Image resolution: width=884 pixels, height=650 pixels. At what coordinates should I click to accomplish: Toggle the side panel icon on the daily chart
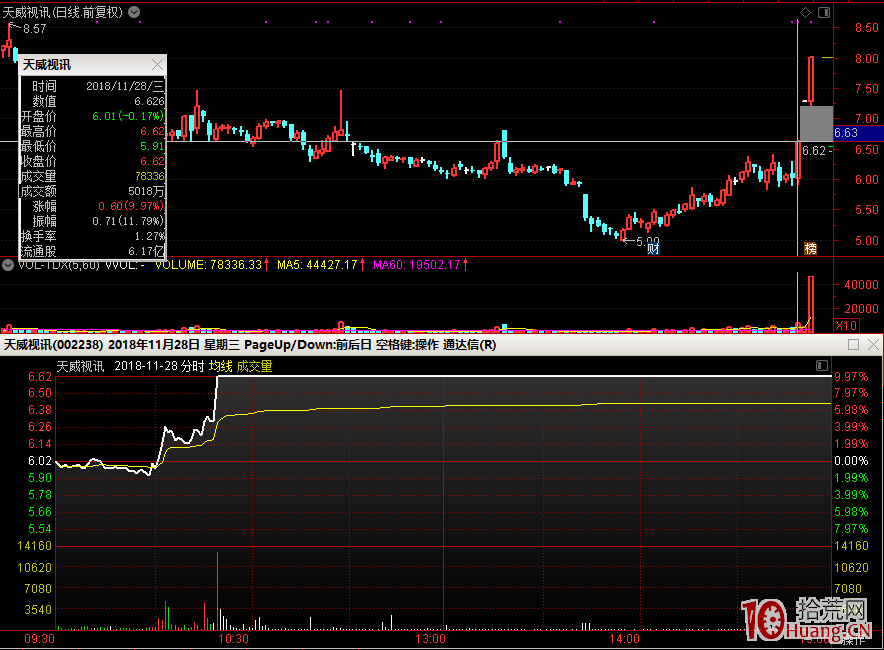coord(824,12)
